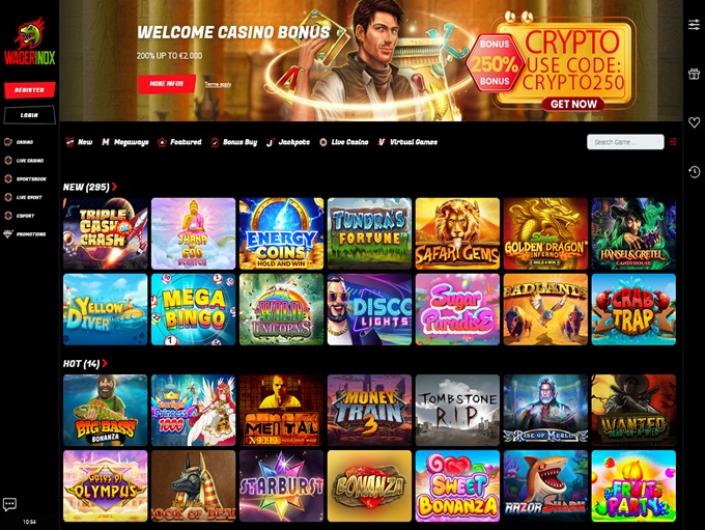The image size is (705, 530).
Task: Switch to the Jackpots category tab
Action: (288, 142)
